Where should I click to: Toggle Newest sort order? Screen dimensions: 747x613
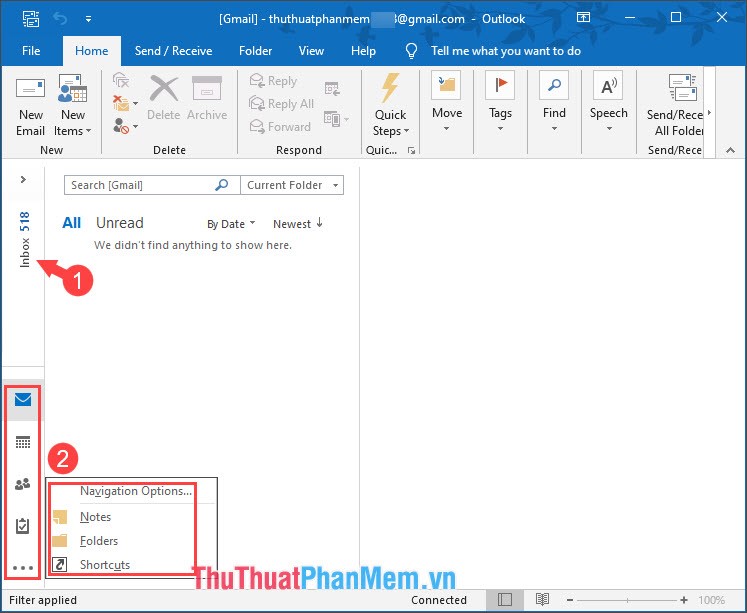(298, 224)
